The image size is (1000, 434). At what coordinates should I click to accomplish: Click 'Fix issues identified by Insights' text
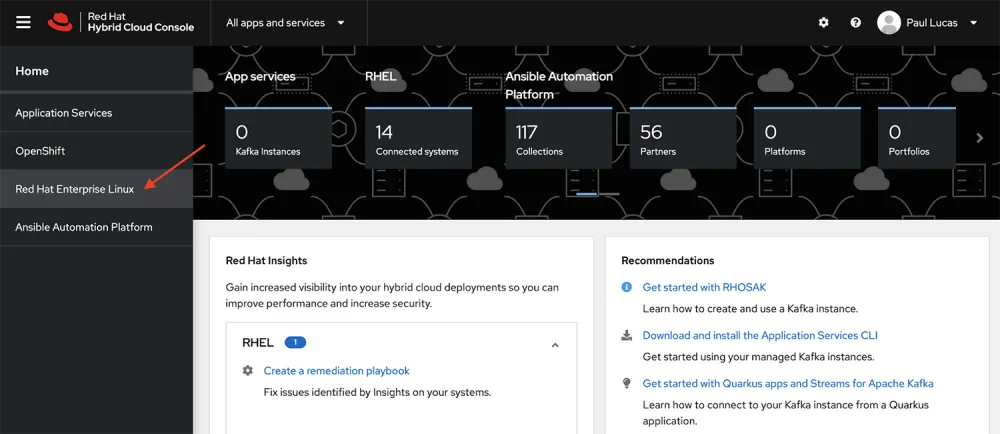378,392
